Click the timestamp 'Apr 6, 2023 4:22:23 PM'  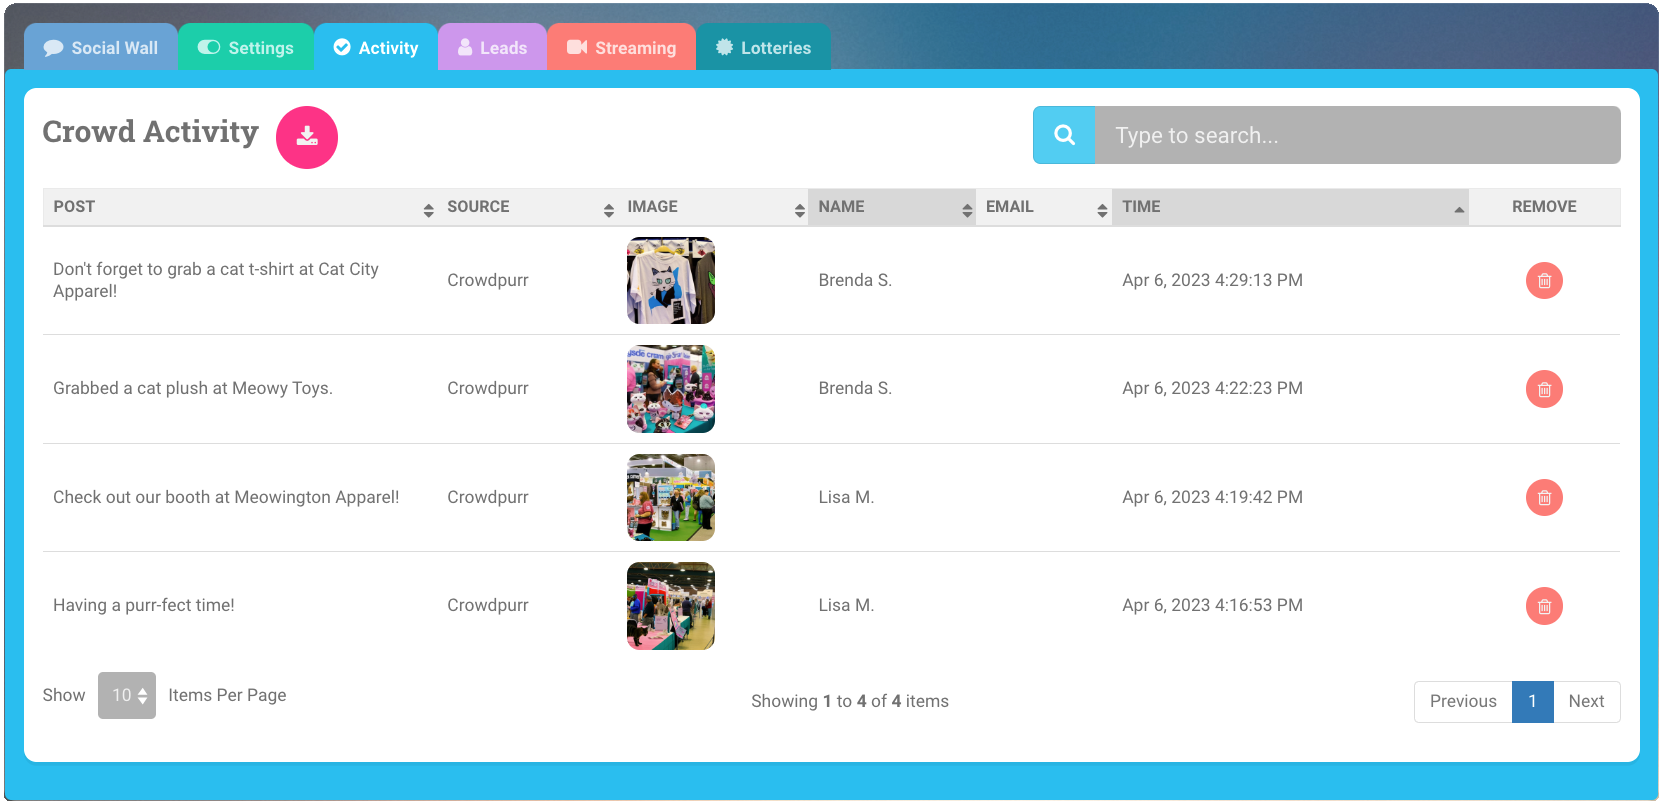(1212, 388)
